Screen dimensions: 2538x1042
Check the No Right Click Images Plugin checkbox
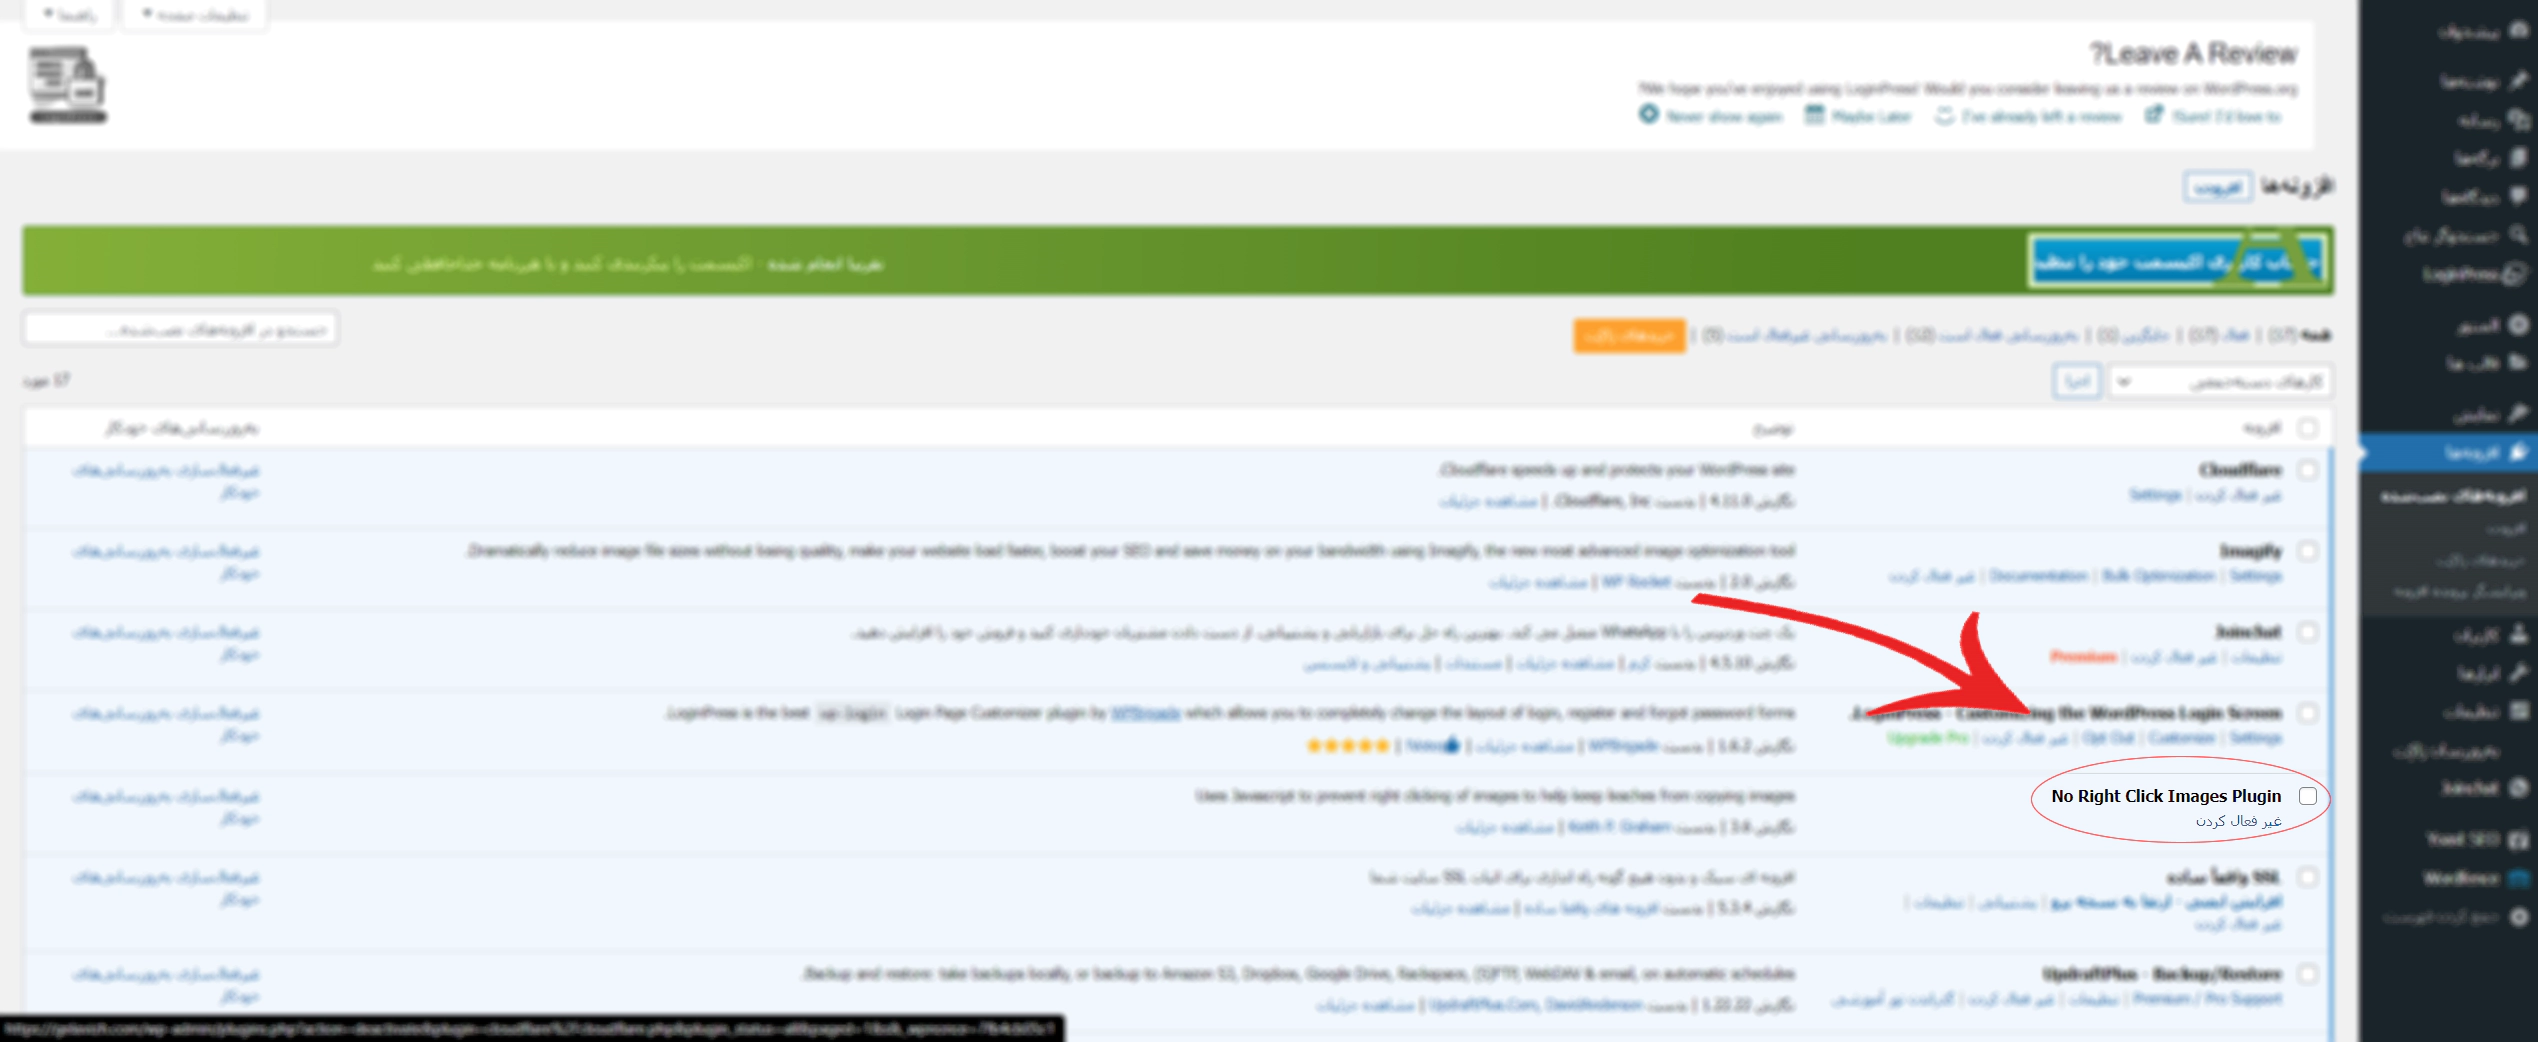(2307, 796)
